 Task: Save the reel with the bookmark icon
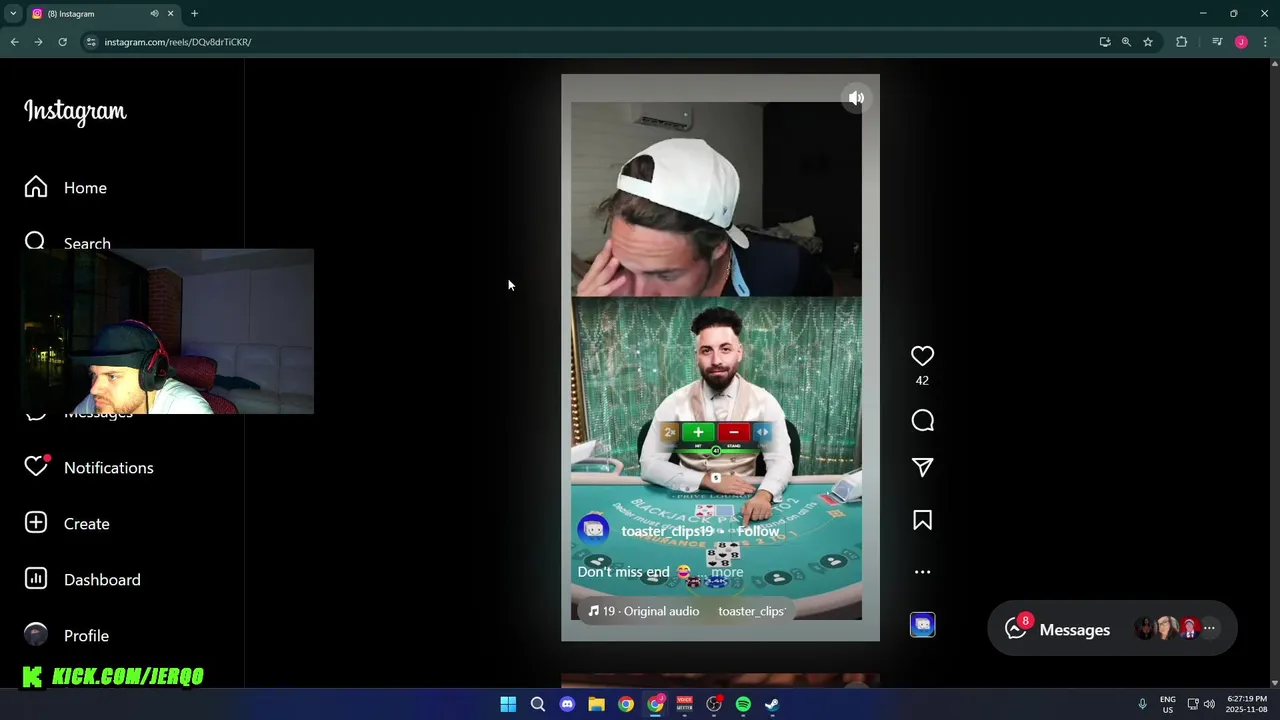[x=922, y=520]
